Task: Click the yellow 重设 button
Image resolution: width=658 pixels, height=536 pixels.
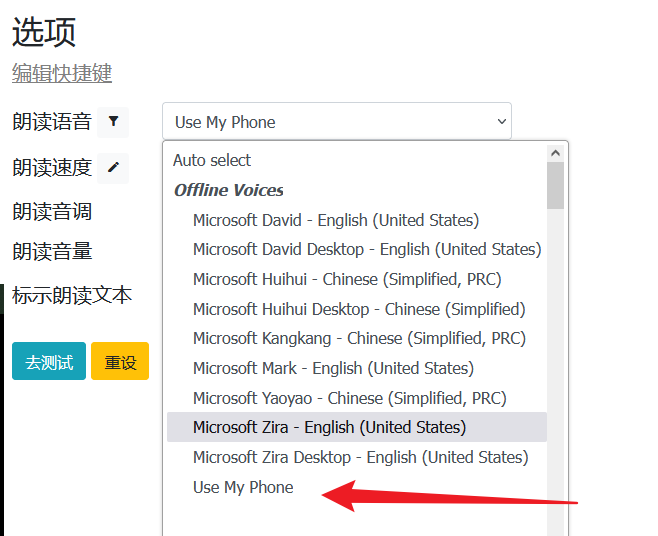Action: (x=120, y=362)
